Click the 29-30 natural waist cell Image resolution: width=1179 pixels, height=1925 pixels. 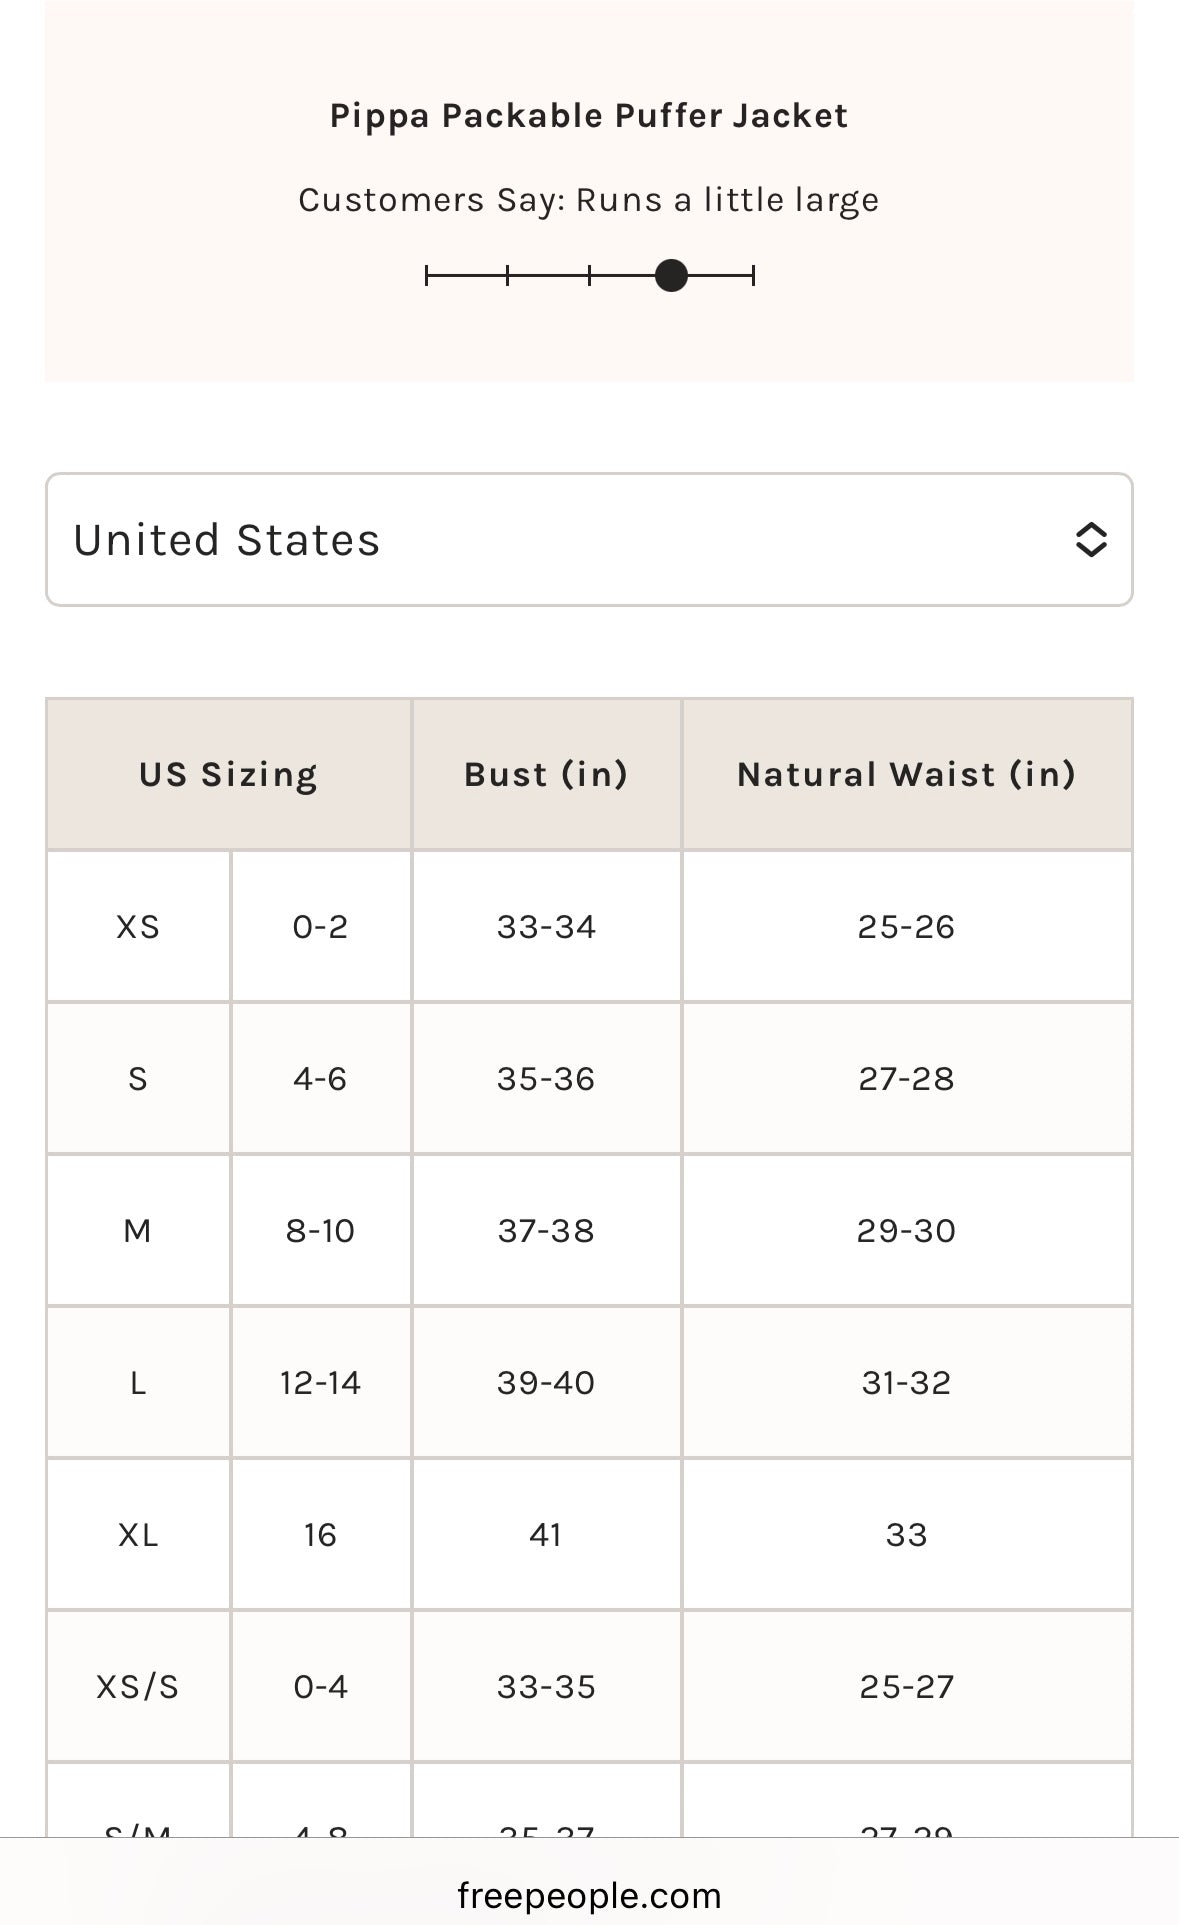pyautogui.click(x=907, y=1231)
